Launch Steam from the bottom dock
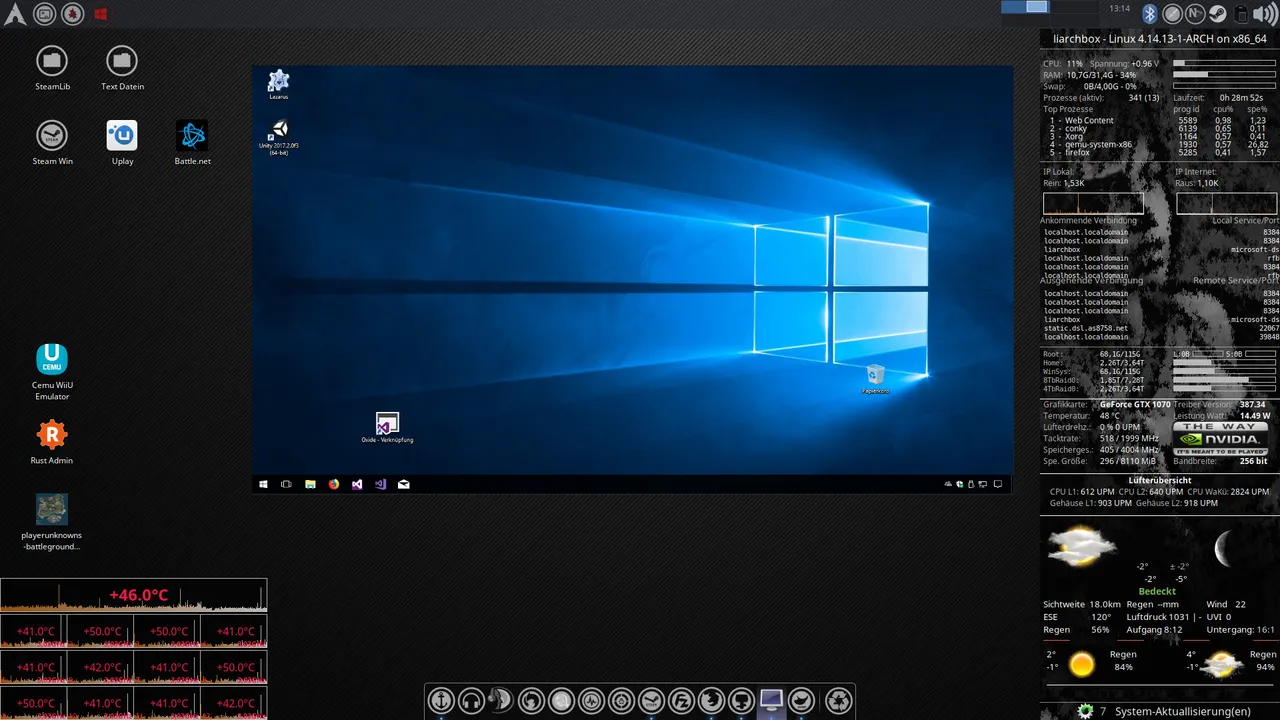The image size is (1280, 720). [651, 701]
